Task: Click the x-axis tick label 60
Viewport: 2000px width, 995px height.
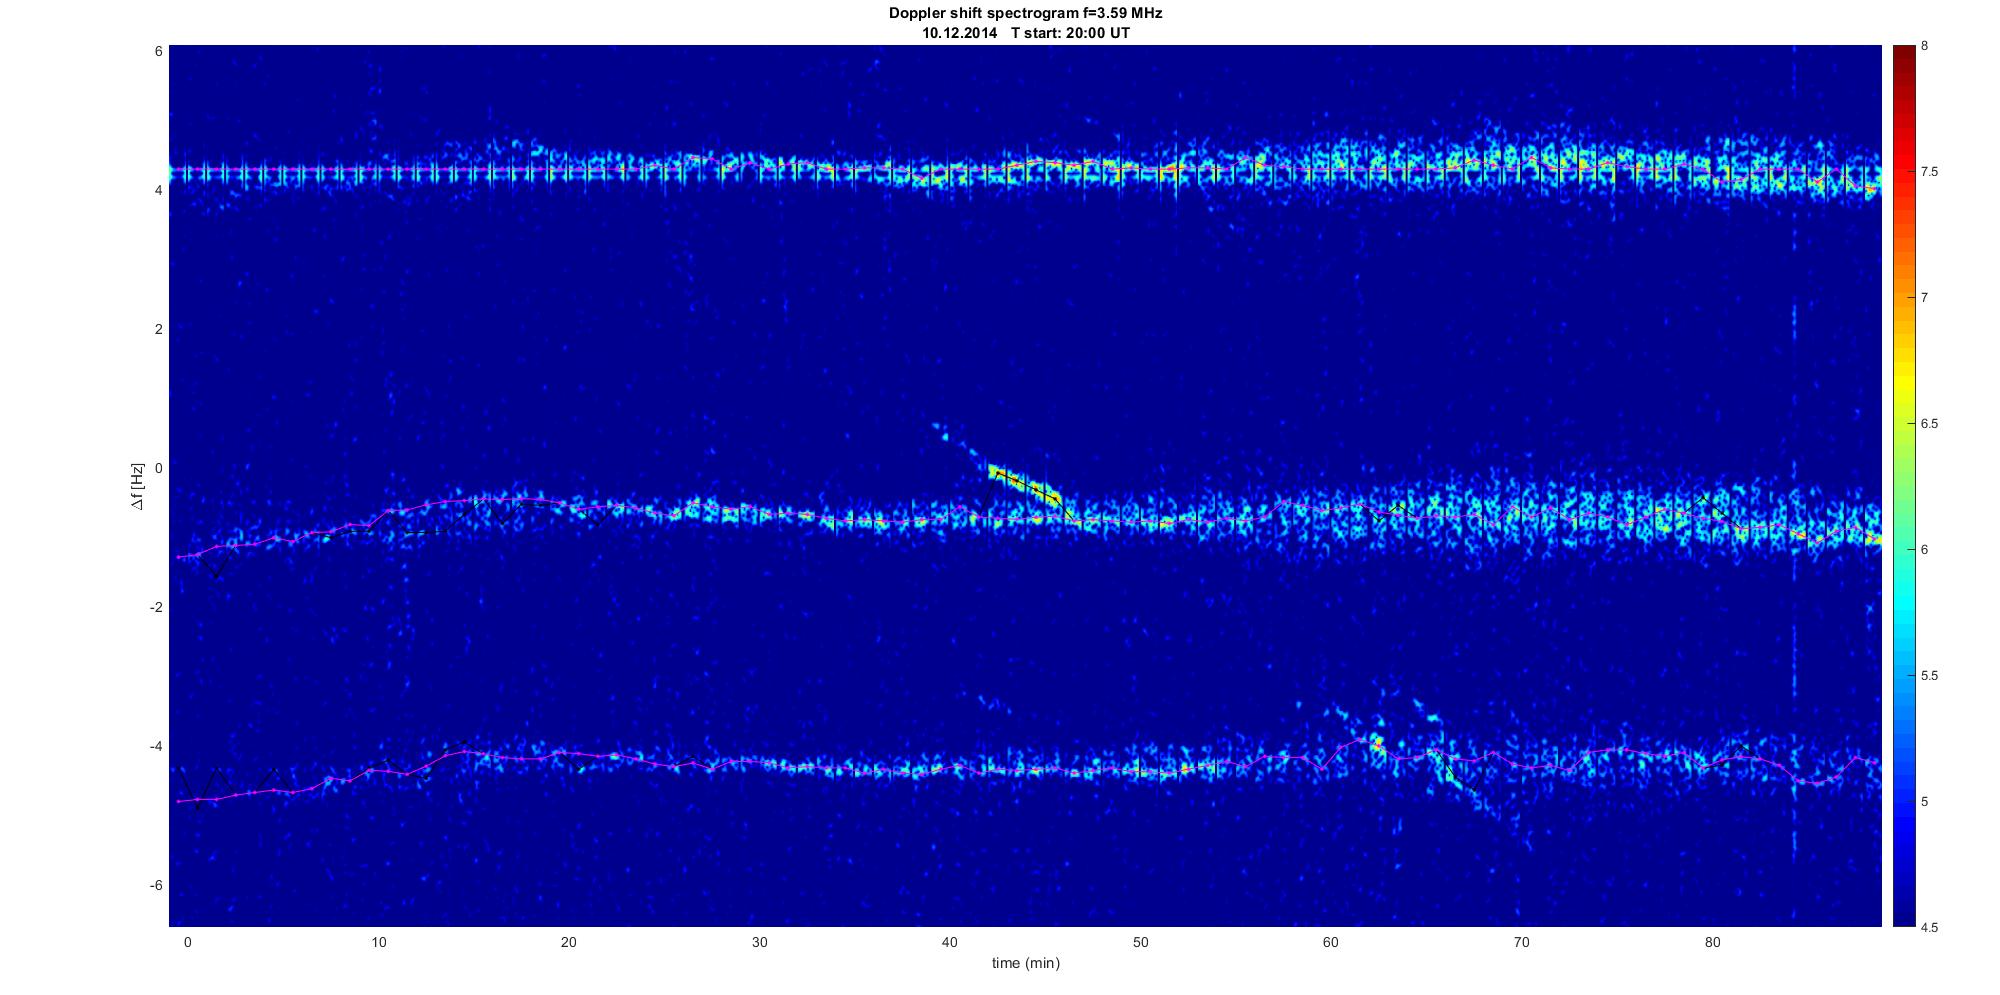Action: (1331, 942)
